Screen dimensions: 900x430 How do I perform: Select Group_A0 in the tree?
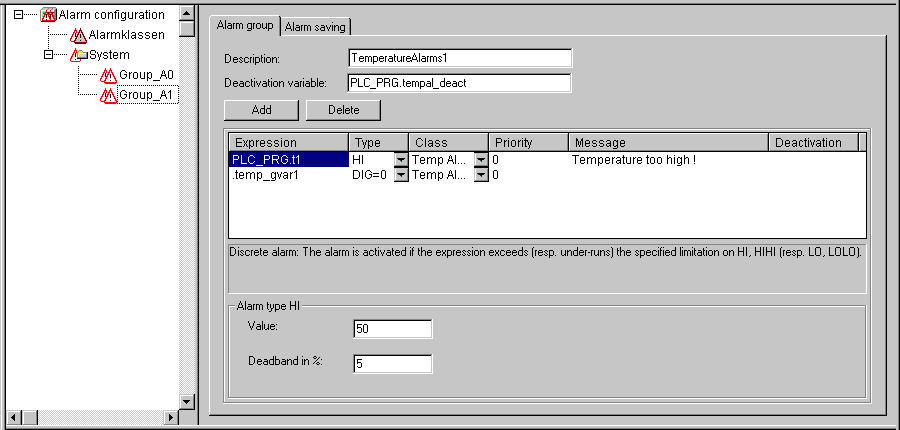146,75
